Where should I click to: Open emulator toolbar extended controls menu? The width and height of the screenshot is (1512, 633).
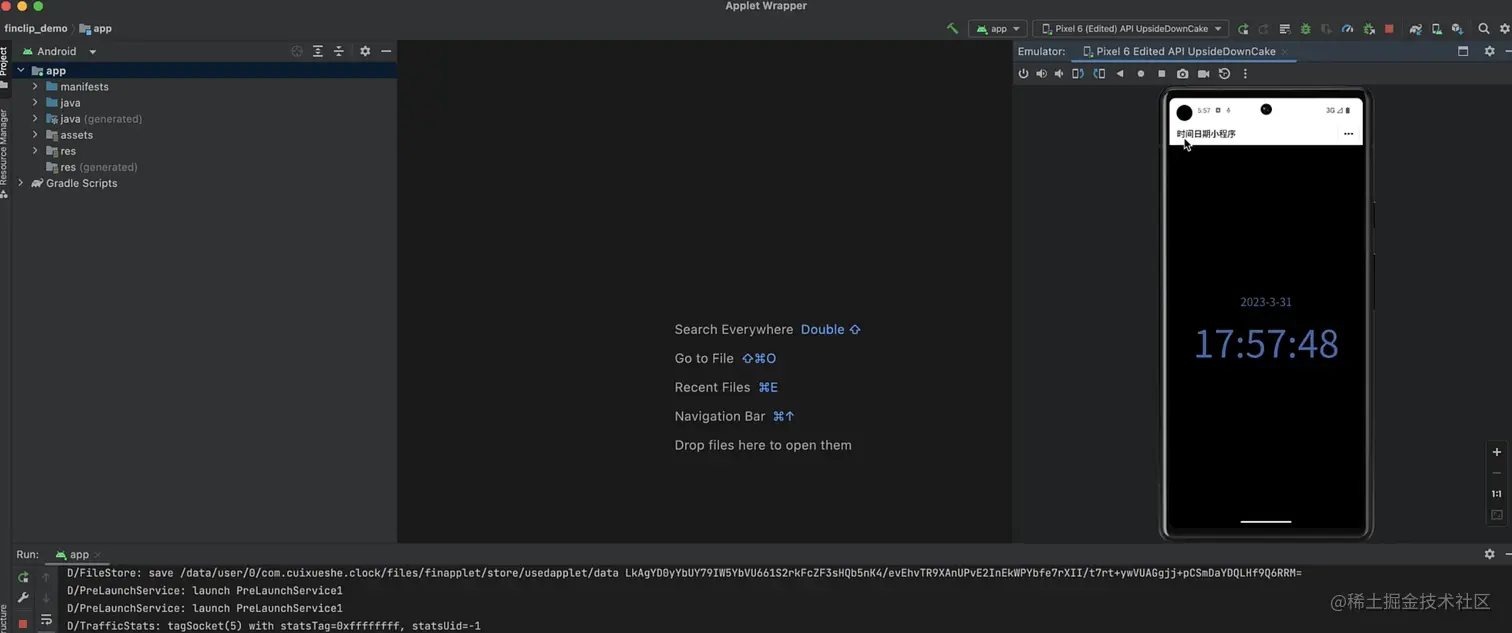[x=1245, y=74]
